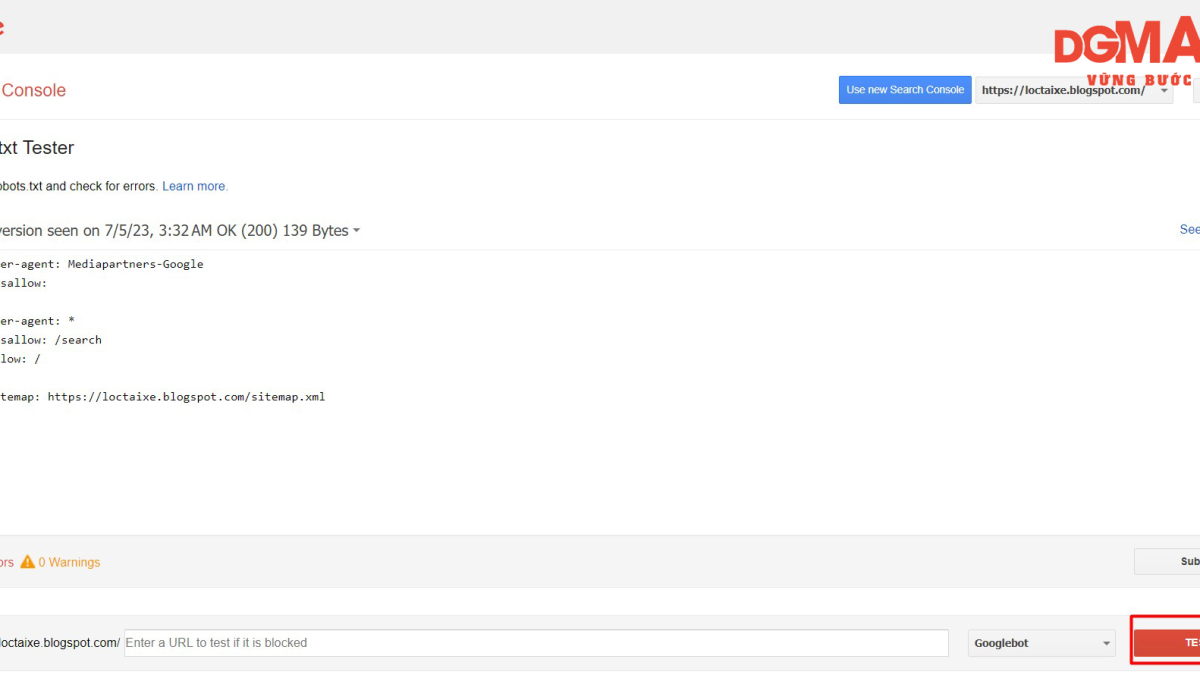Image resolution: width=1200 pixels, height=675 pixels.
Task: Click the Sitemap URL line in robots.txt
Action: tap(162, 397)
